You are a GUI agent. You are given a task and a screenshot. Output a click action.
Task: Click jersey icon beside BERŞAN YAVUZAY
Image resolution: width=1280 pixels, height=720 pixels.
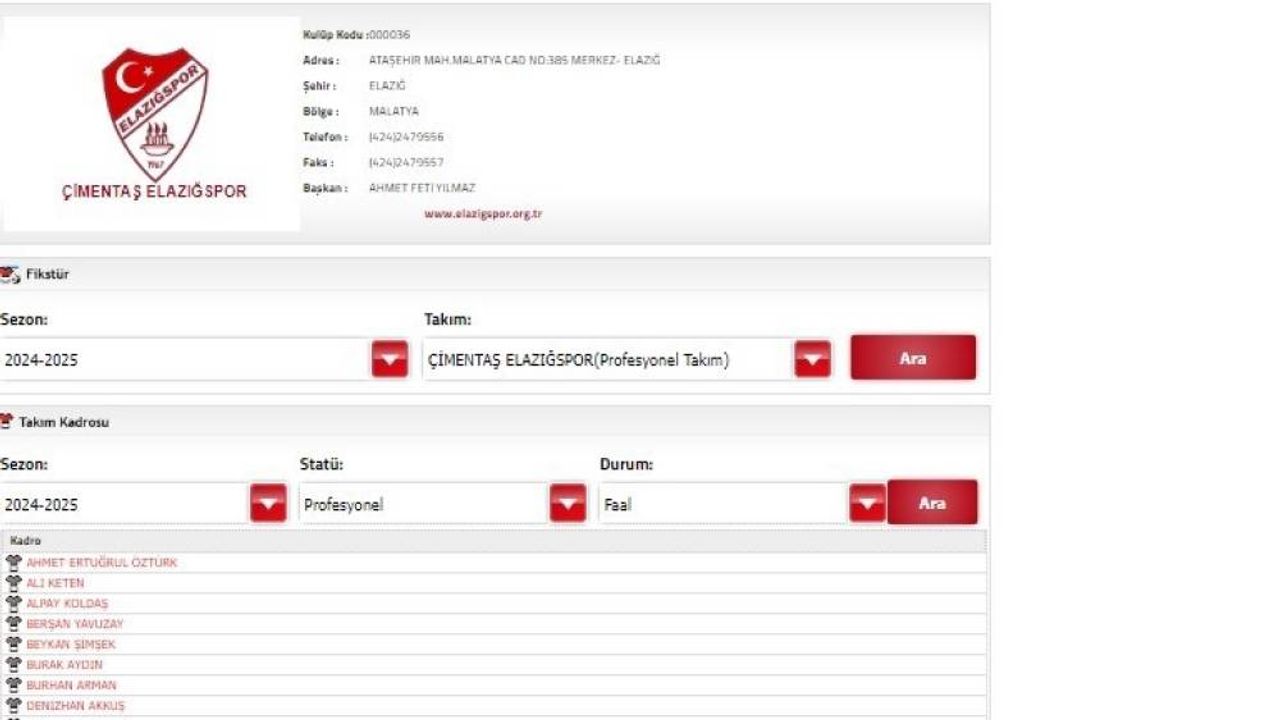click(x=14, y=624)
